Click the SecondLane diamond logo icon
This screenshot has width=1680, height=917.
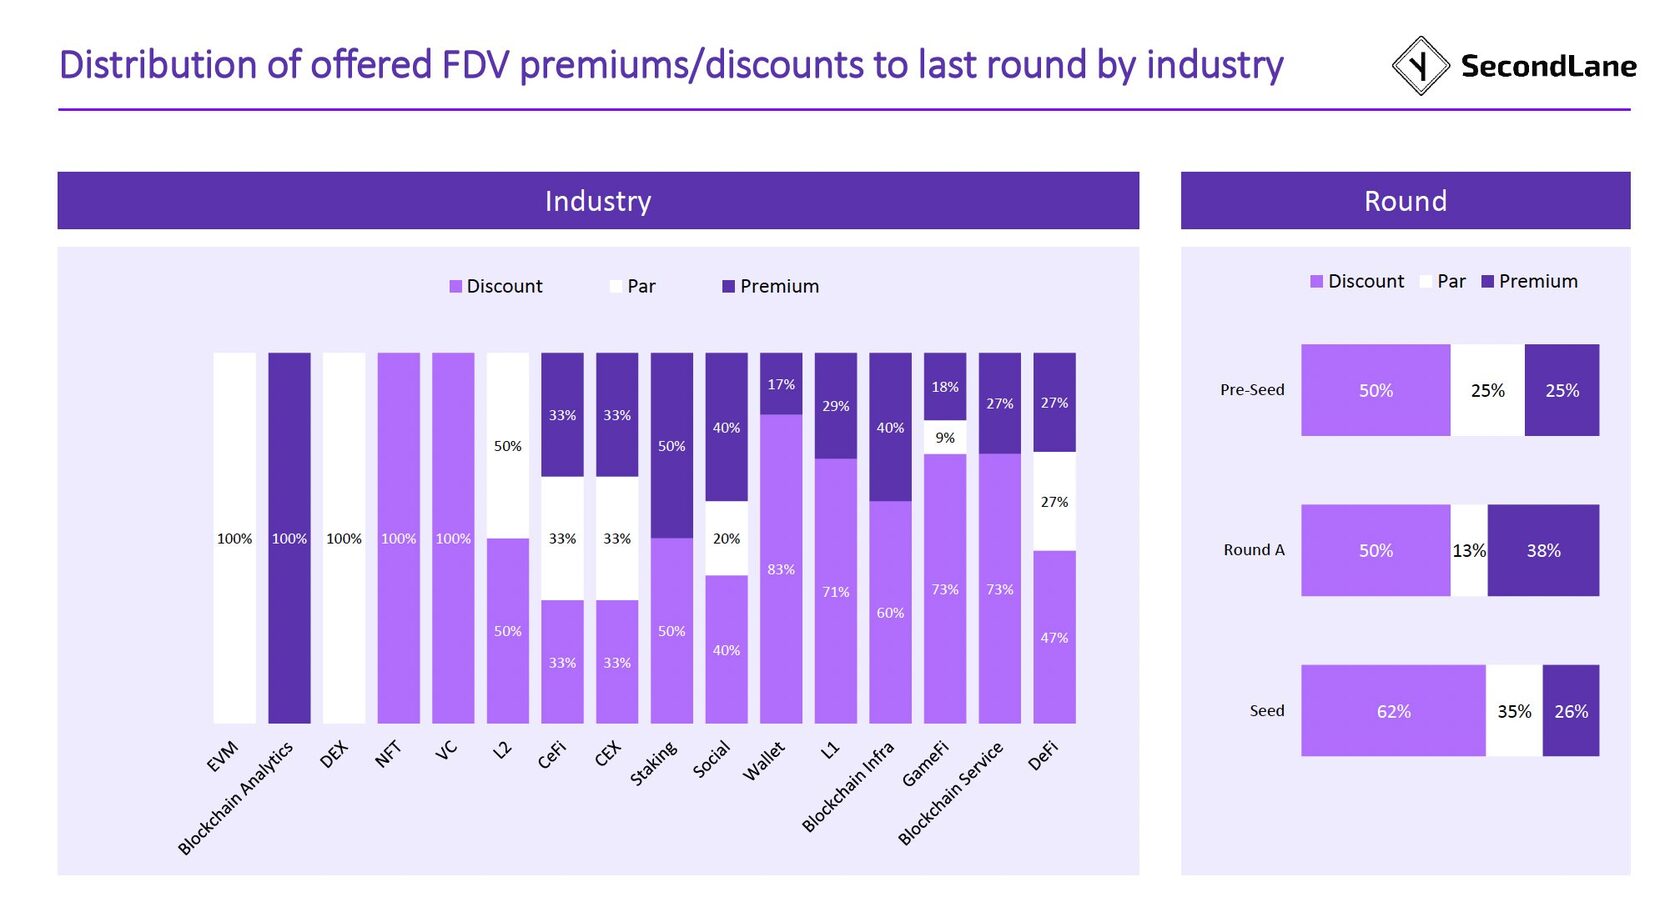pos(1420,66)
